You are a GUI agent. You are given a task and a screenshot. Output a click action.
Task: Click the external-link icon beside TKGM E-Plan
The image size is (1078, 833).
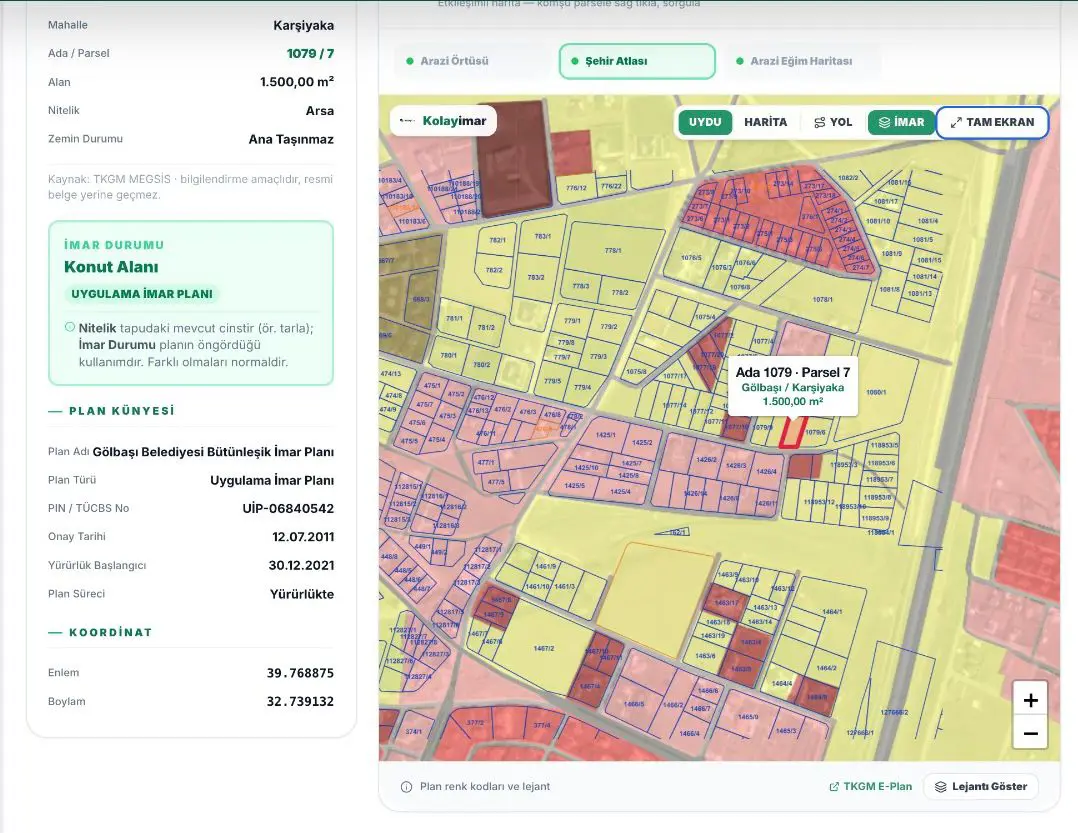pyautogui.click(x=834, y=787)
